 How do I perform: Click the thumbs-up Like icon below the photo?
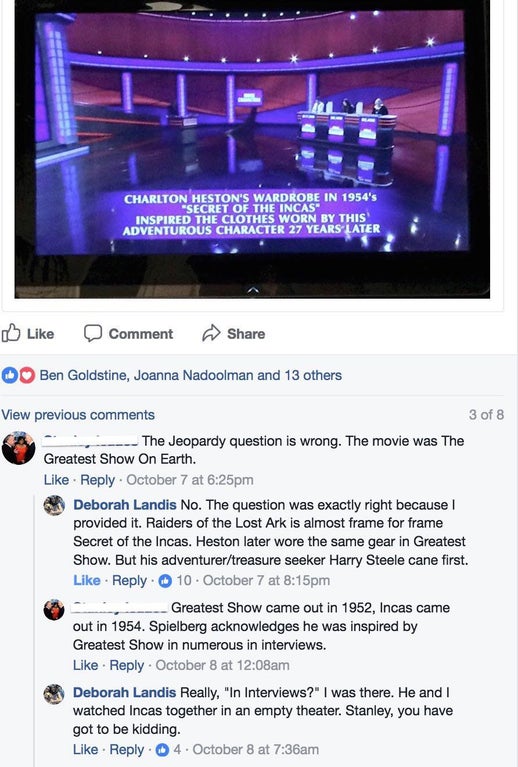11,333
